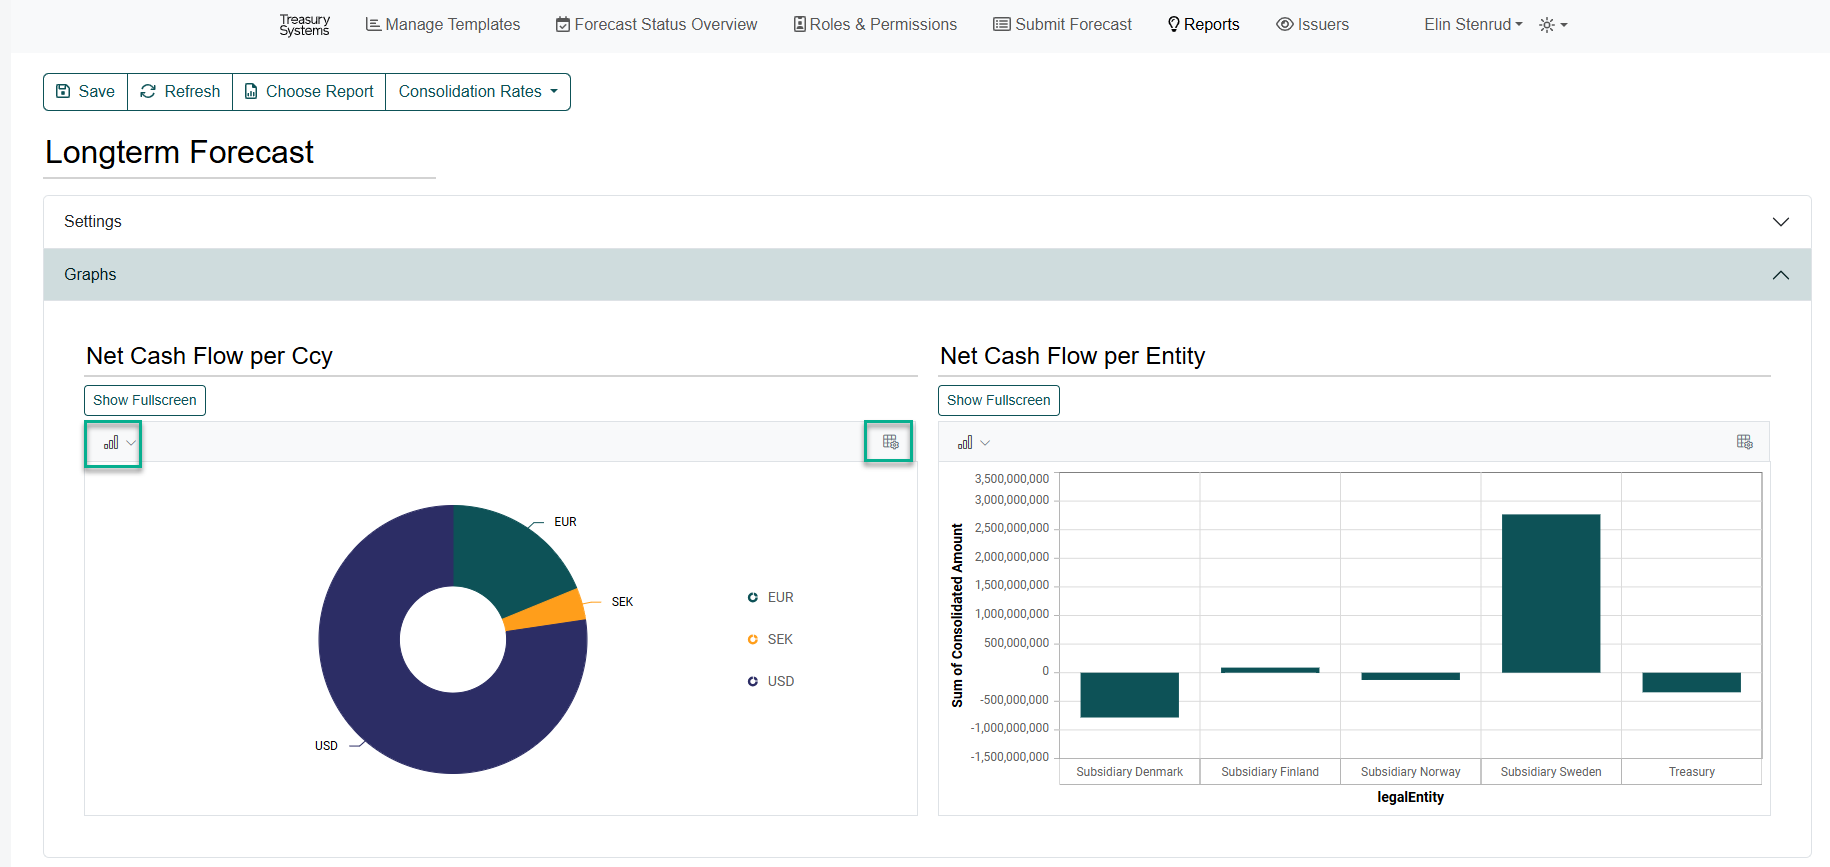The width and height of the screenshot is (1830, 867).
Task: Toggle SEK series in pie legend
Action: (x=771, y=640)
